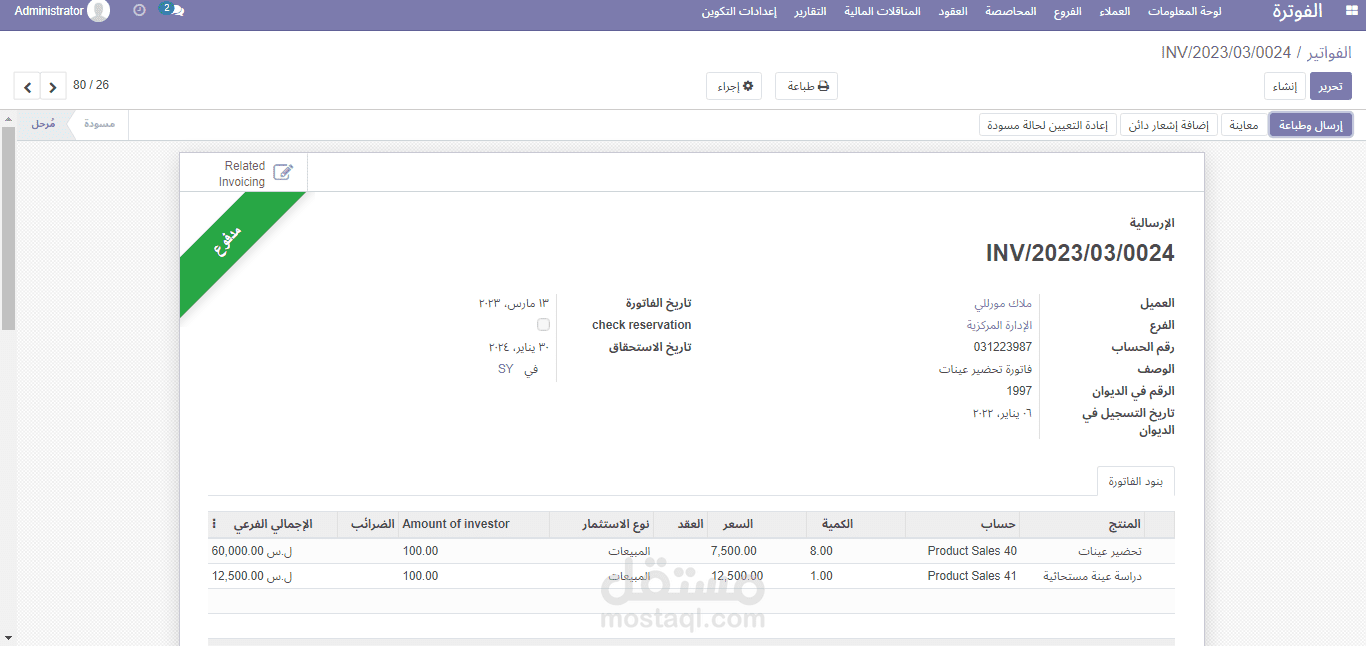This screenshot has height=646, width=1366.
Task: Open the إجراء actions dropdown
Action: (734, 85)
